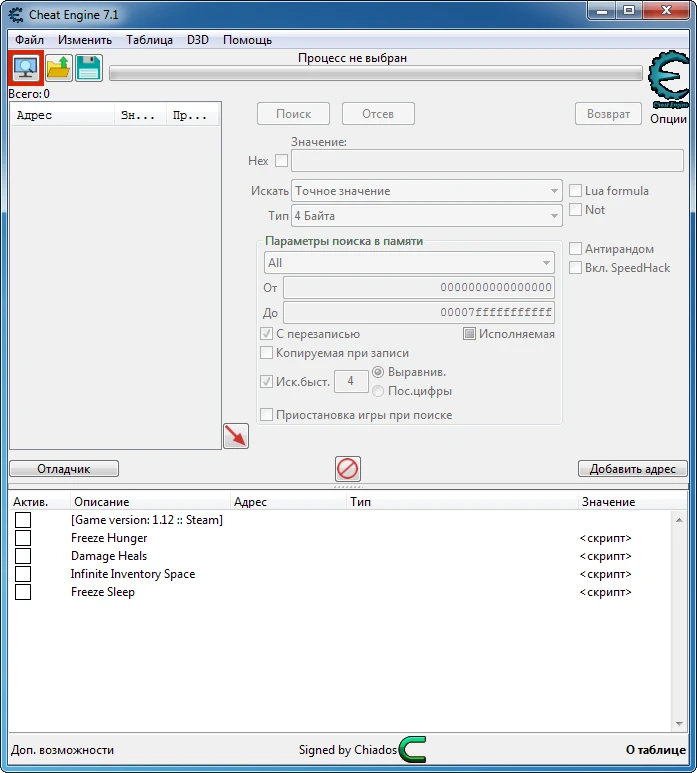The height and width of the screenshot is (773, 697).
Task: Copy selected addresses with red arrow button
Action: [x=236, y=436]
